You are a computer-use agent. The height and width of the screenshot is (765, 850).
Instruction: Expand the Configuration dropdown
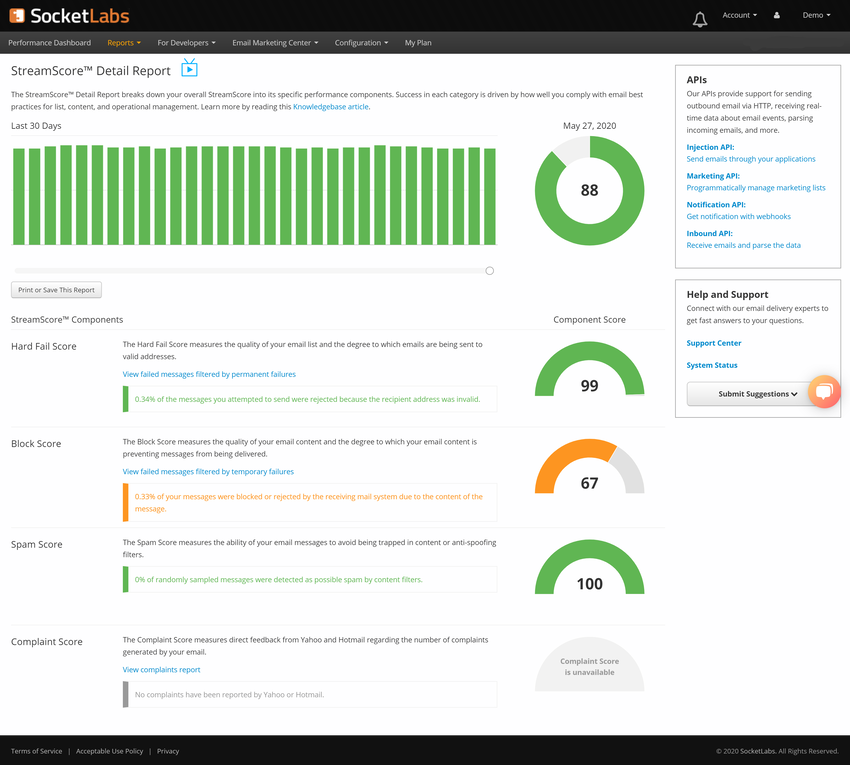(360, 43)
